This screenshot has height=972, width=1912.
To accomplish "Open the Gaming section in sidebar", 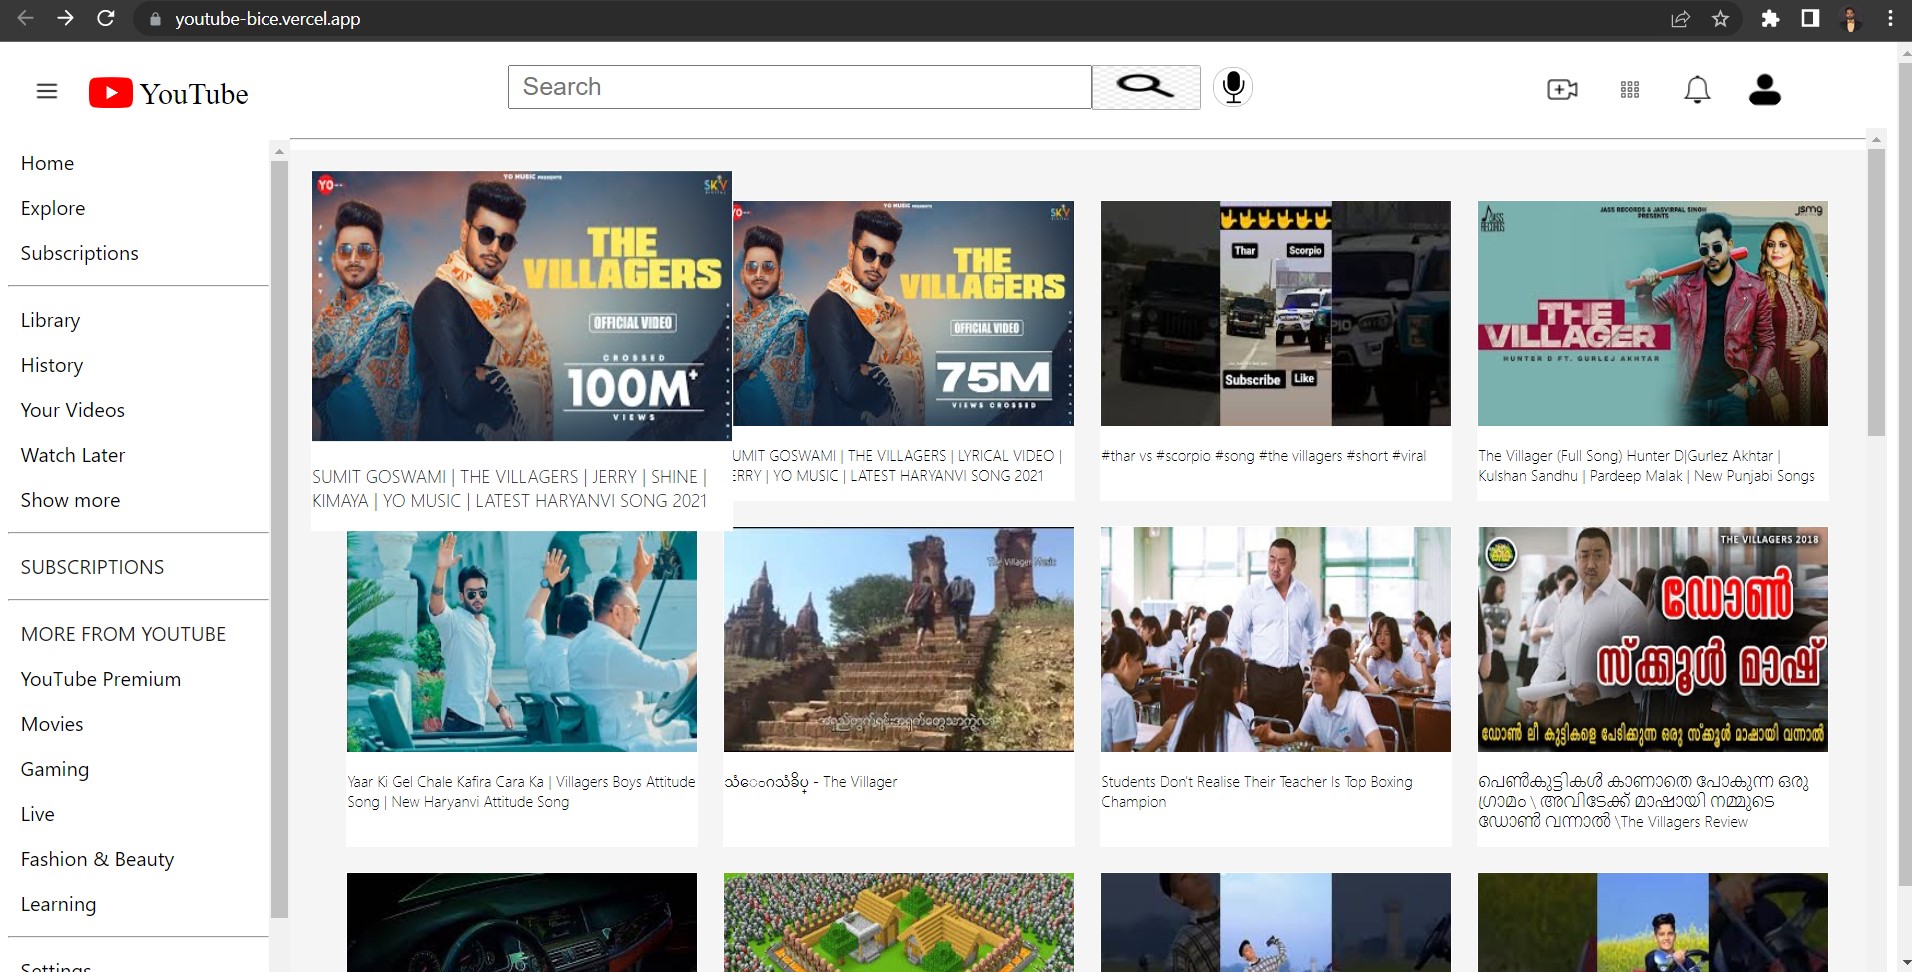I will pos(55,769).
